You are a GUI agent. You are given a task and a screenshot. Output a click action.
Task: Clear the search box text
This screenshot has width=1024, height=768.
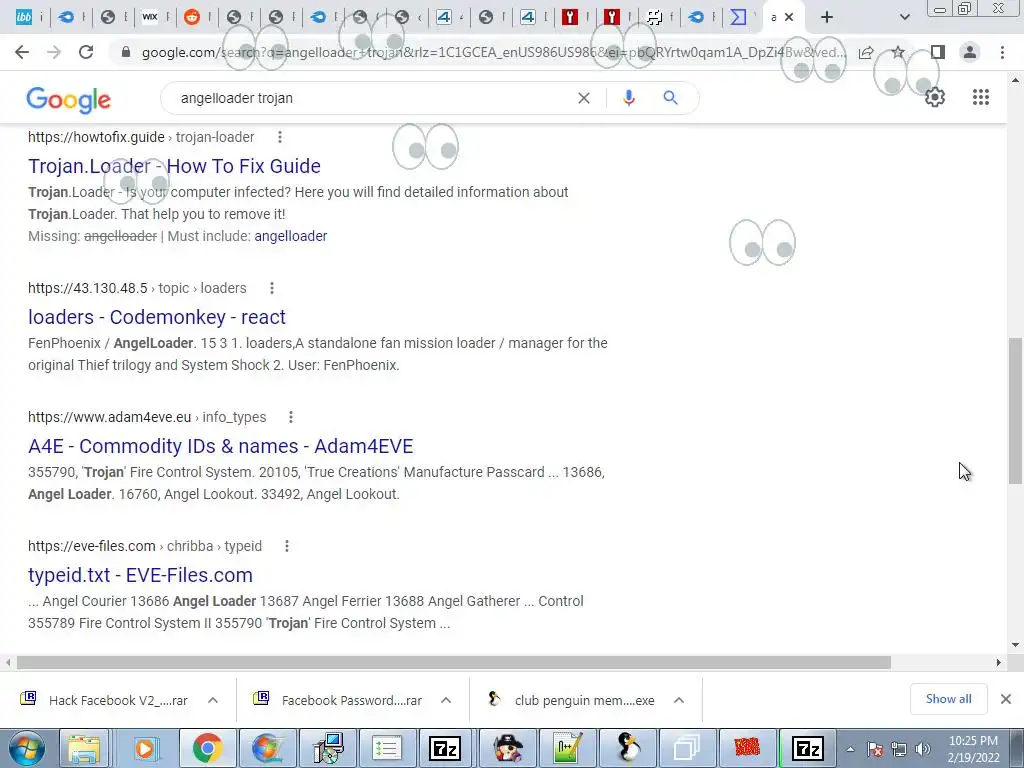(x=584, y=98)
